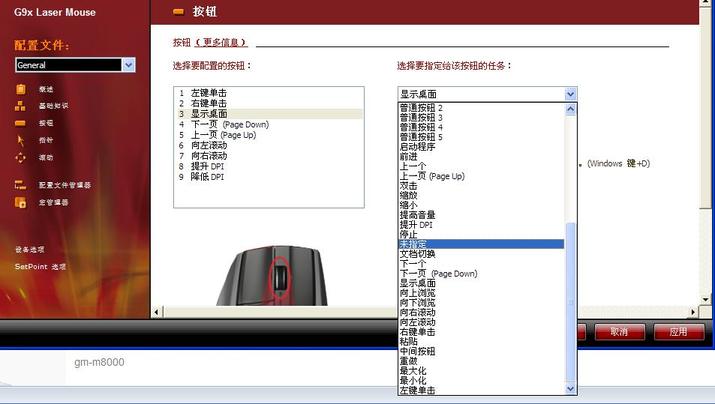Select 文档切换 from the task list
715x404 pixels.
(x=418, y=254)
